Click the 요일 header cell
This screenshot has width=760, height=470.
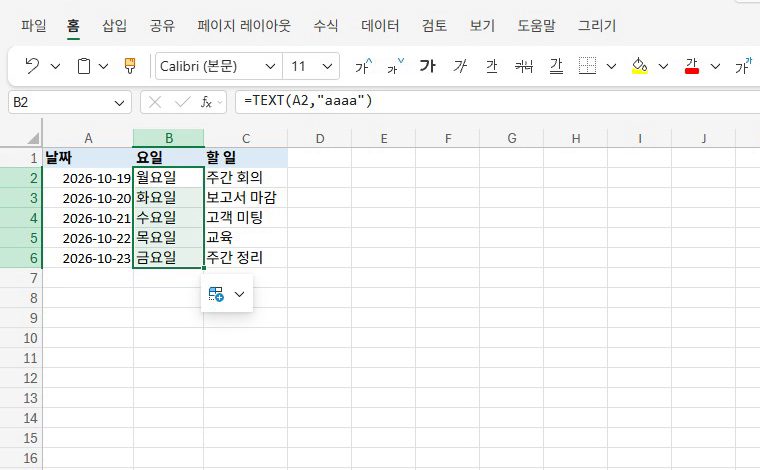[x=169, y=157]
